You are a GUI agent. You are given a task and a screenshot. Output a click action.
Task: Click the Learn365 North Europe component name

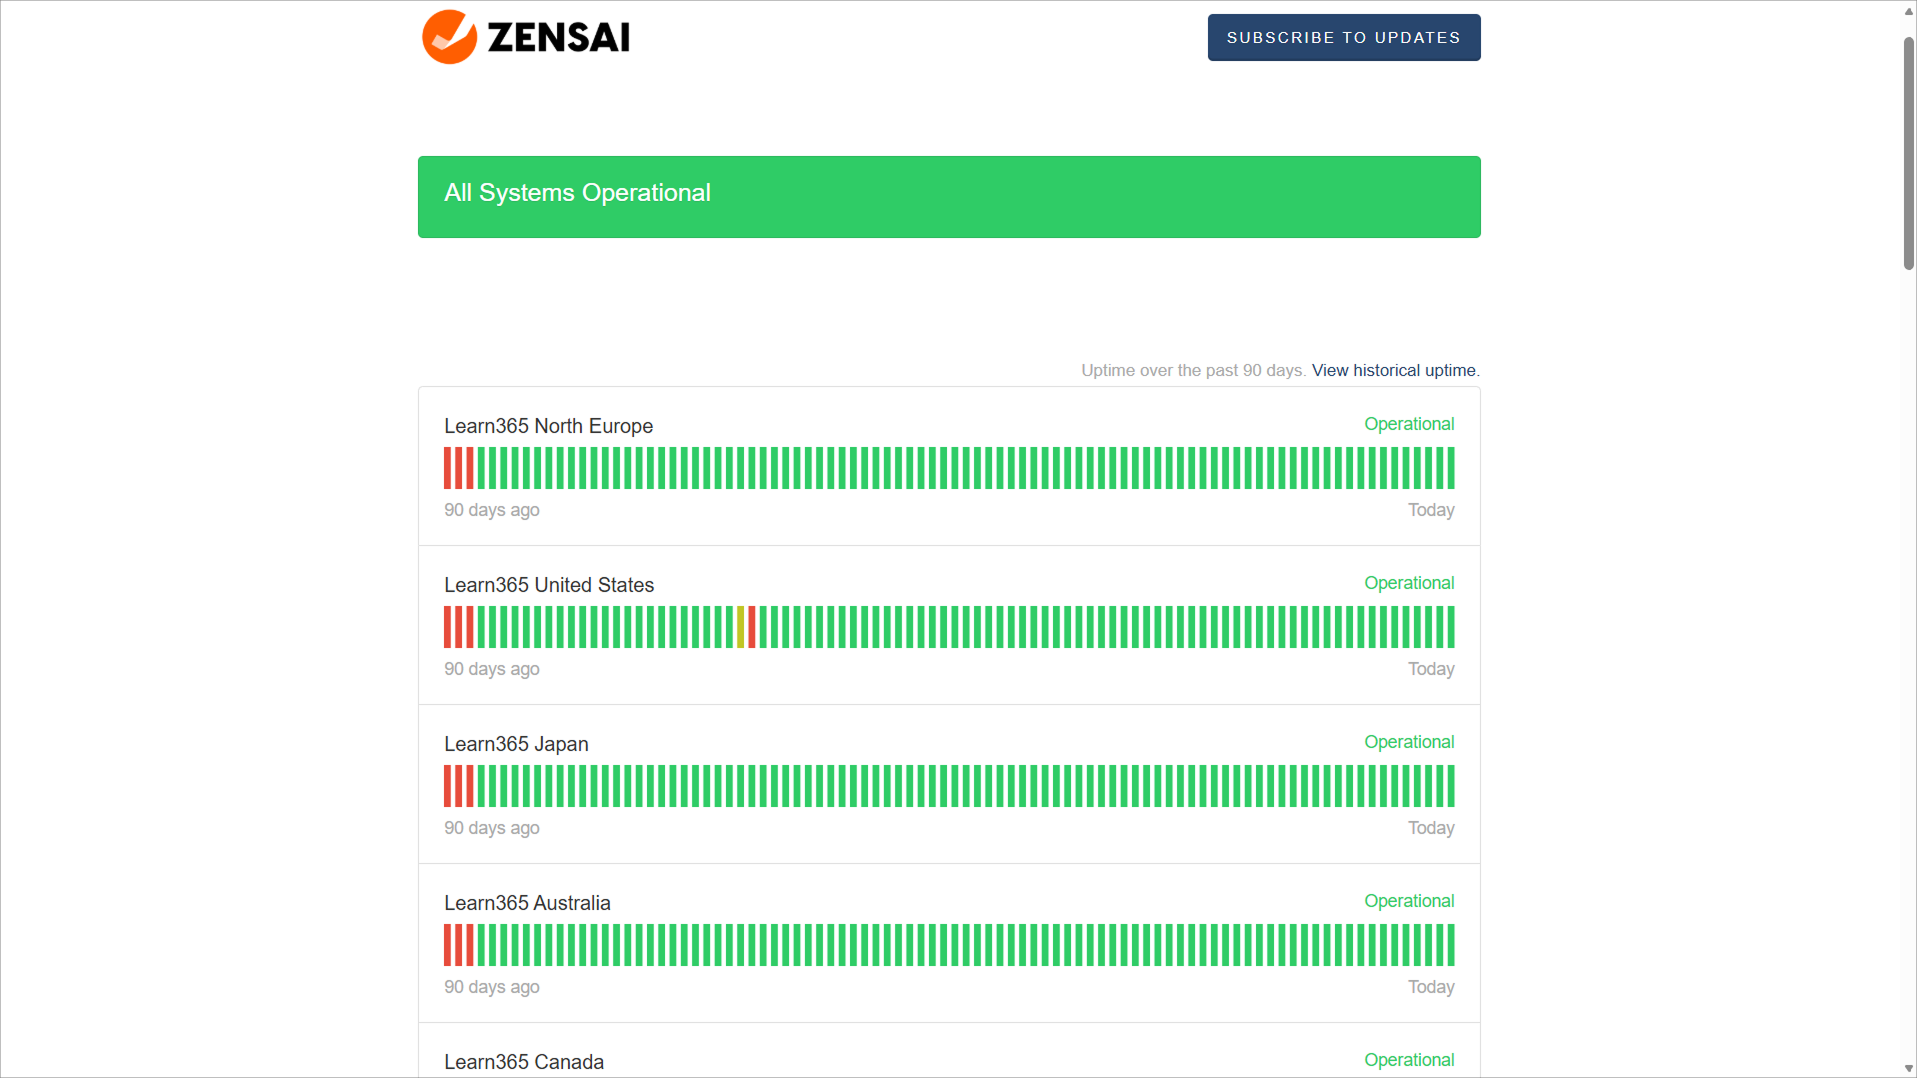coord(548,426)
